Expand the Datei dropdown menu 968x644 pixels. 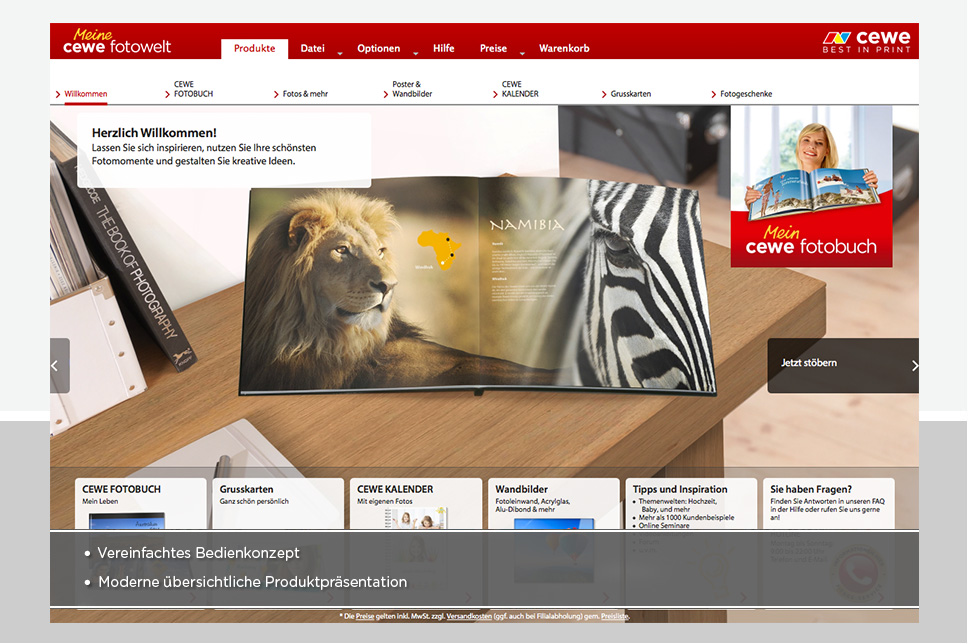pos(339,52)
